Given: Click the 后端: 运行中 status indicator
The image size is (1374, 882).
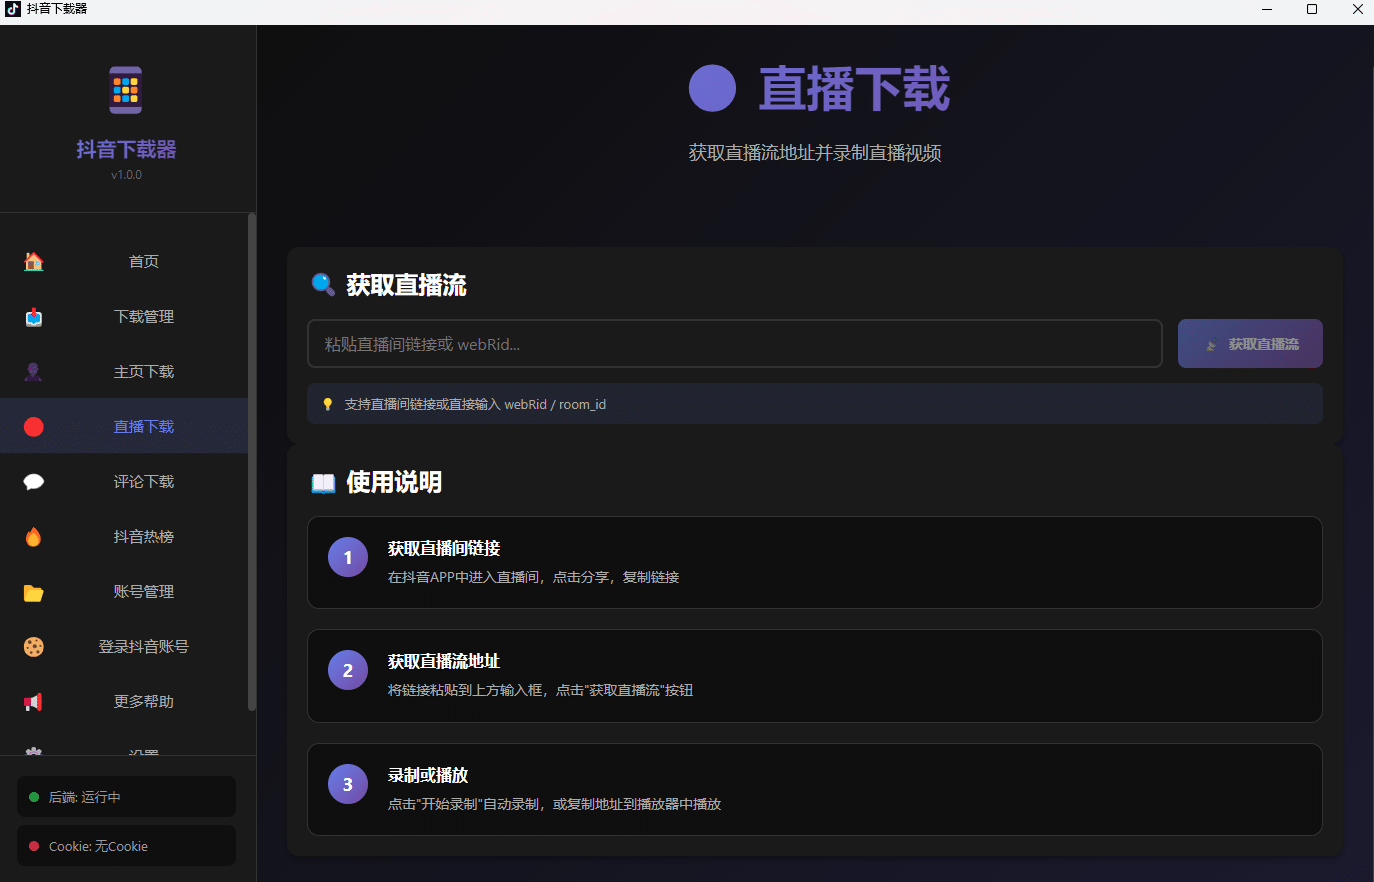Looking at the screenshot, I should [125, 796].
